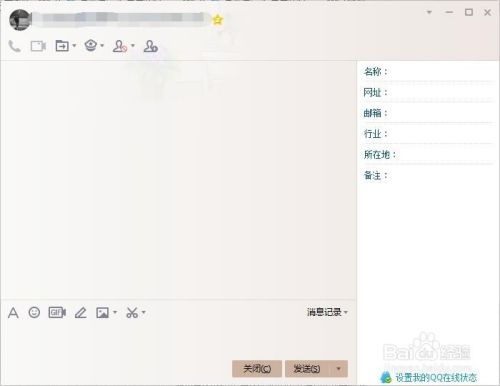Open the 消息记录 message history

pos(324,312)
